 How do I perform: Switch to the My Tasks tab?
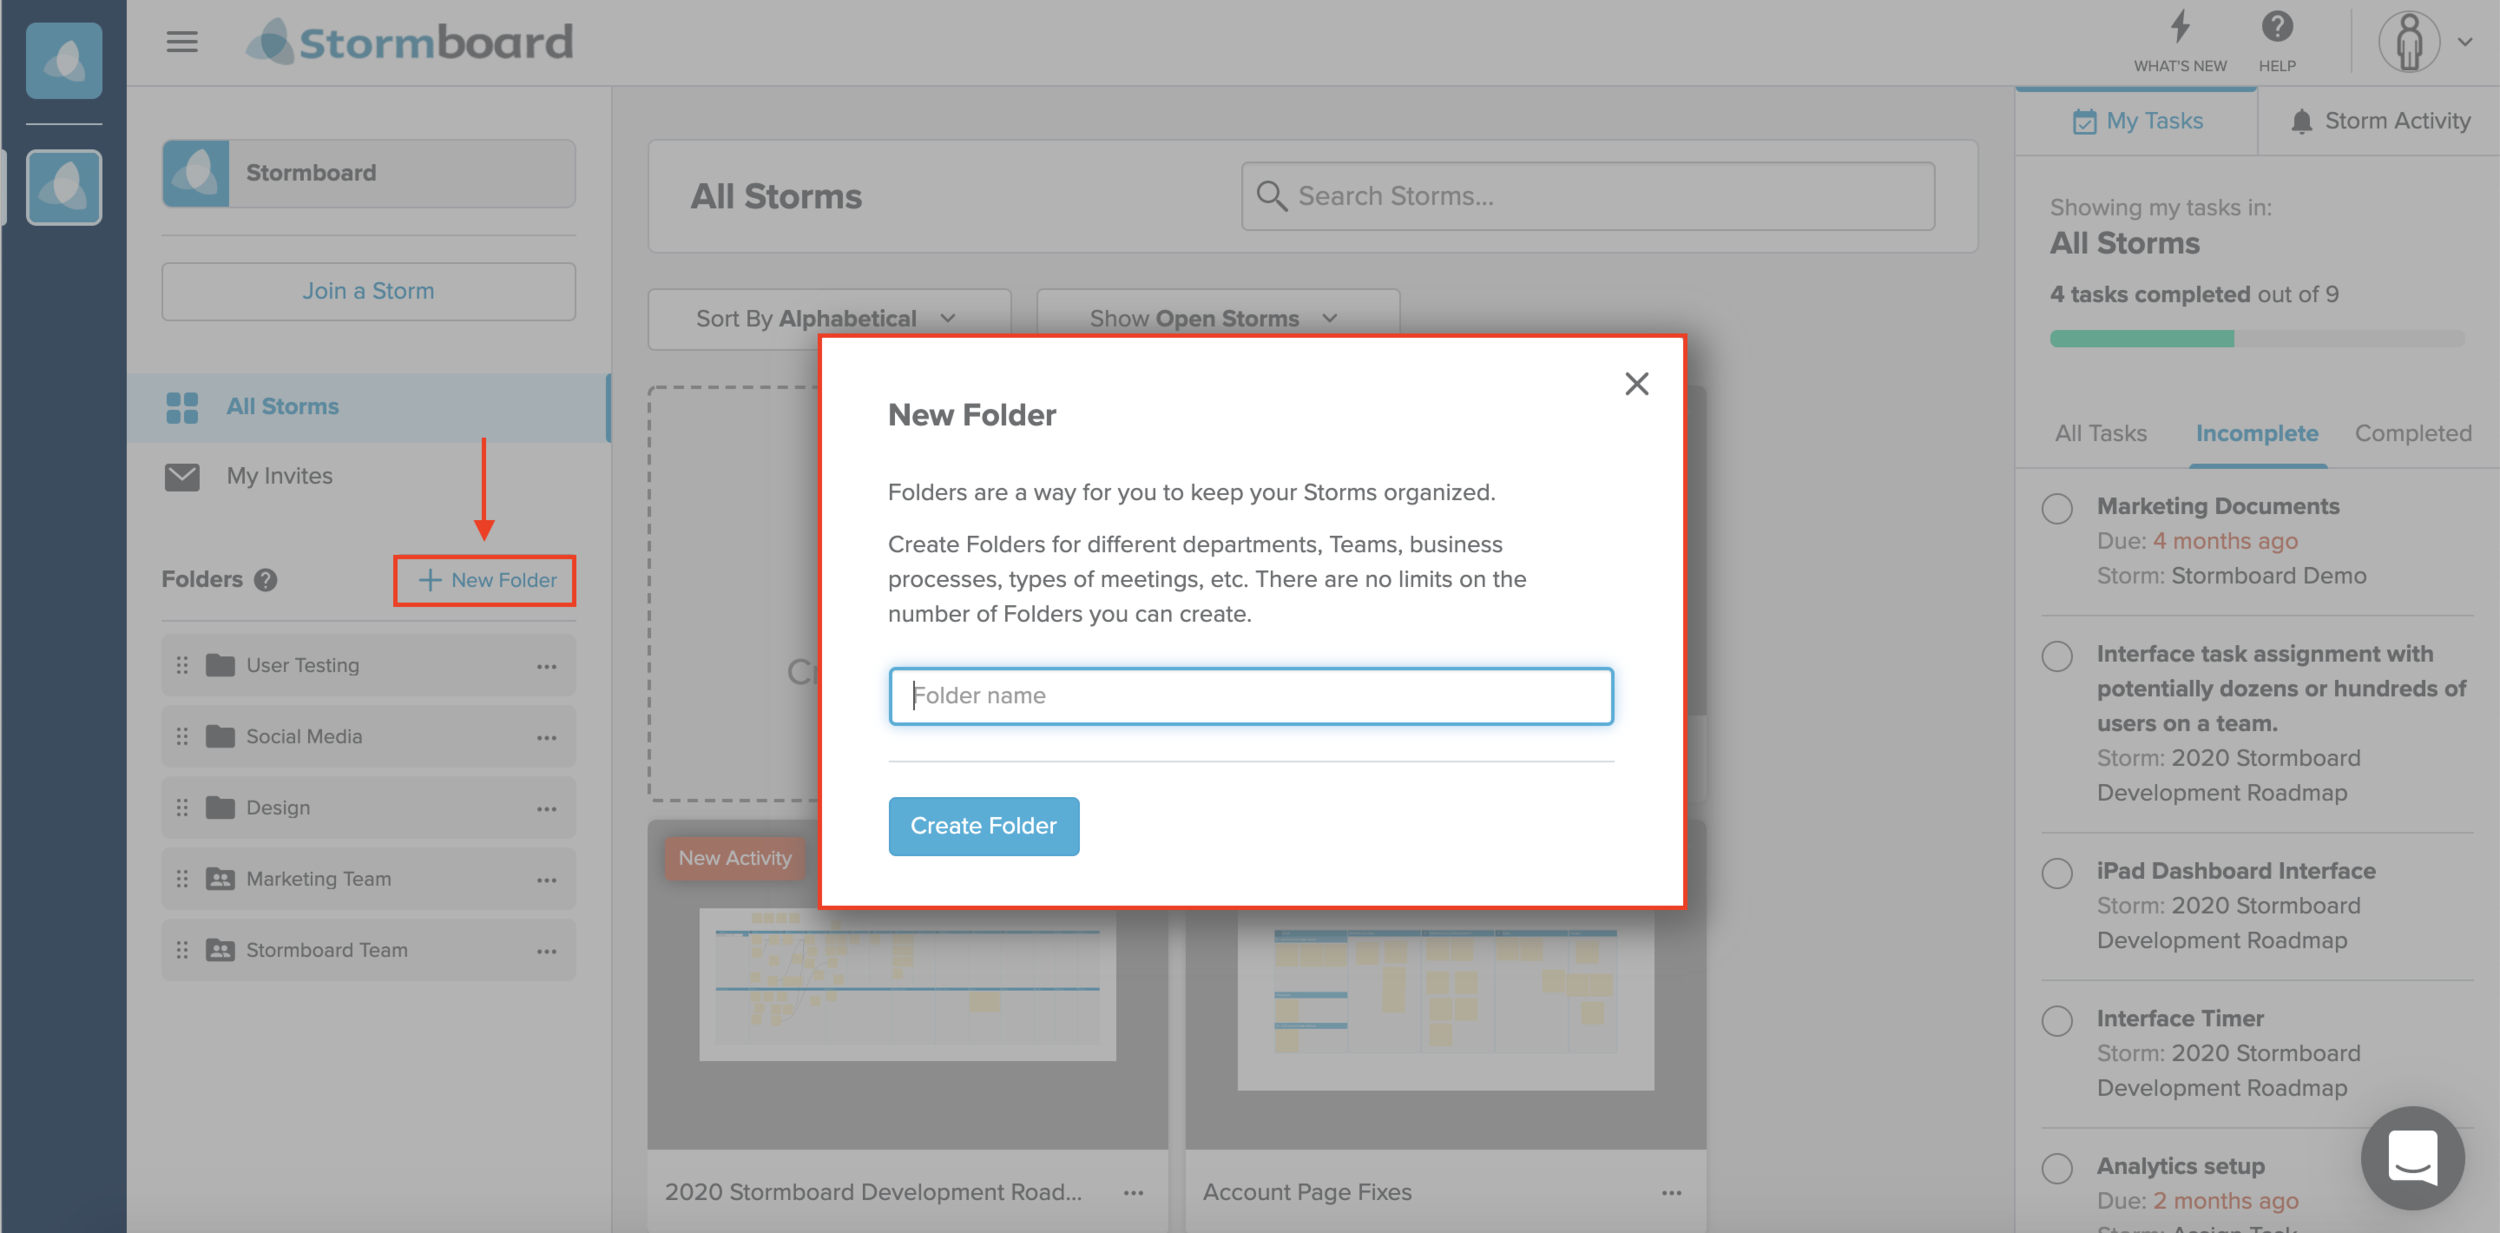2137,121
